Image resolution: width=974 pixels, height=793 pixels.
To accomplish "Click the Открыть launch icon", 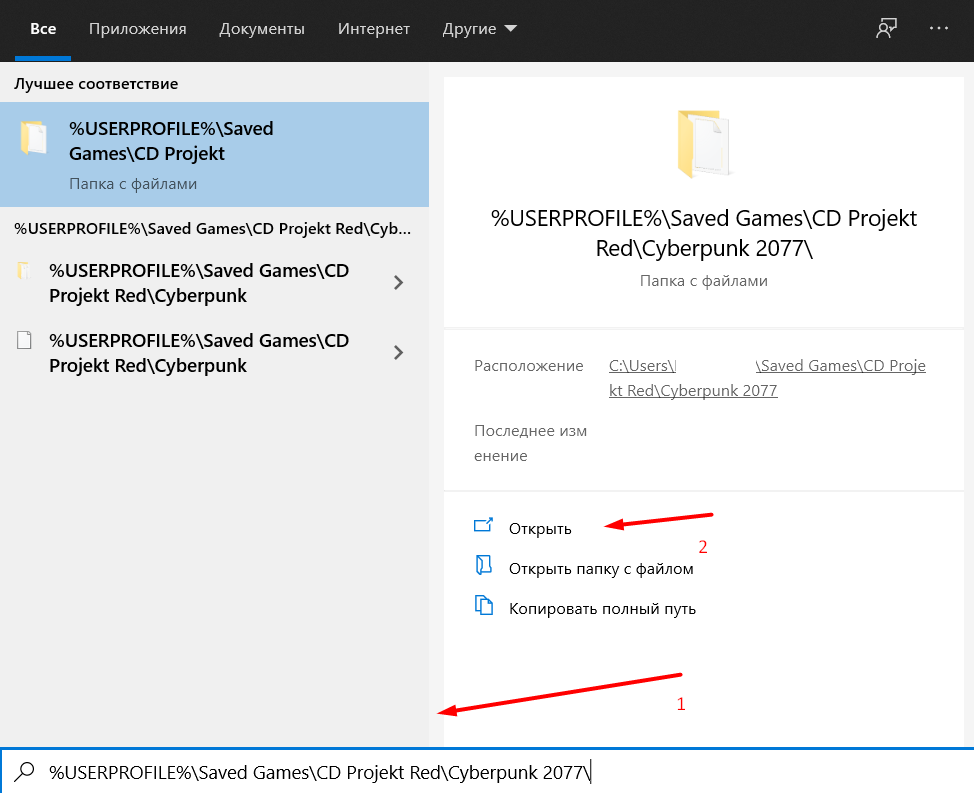I will [x=483, y=526].
